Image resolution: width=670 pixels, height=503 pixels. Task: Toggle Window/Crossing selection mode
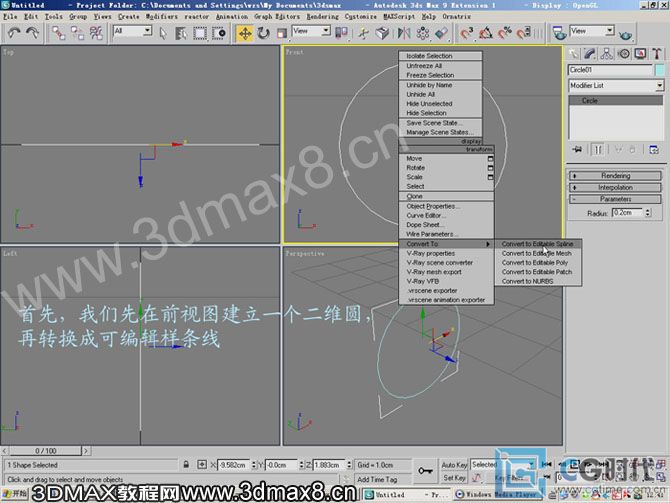(x=219, y=33)
